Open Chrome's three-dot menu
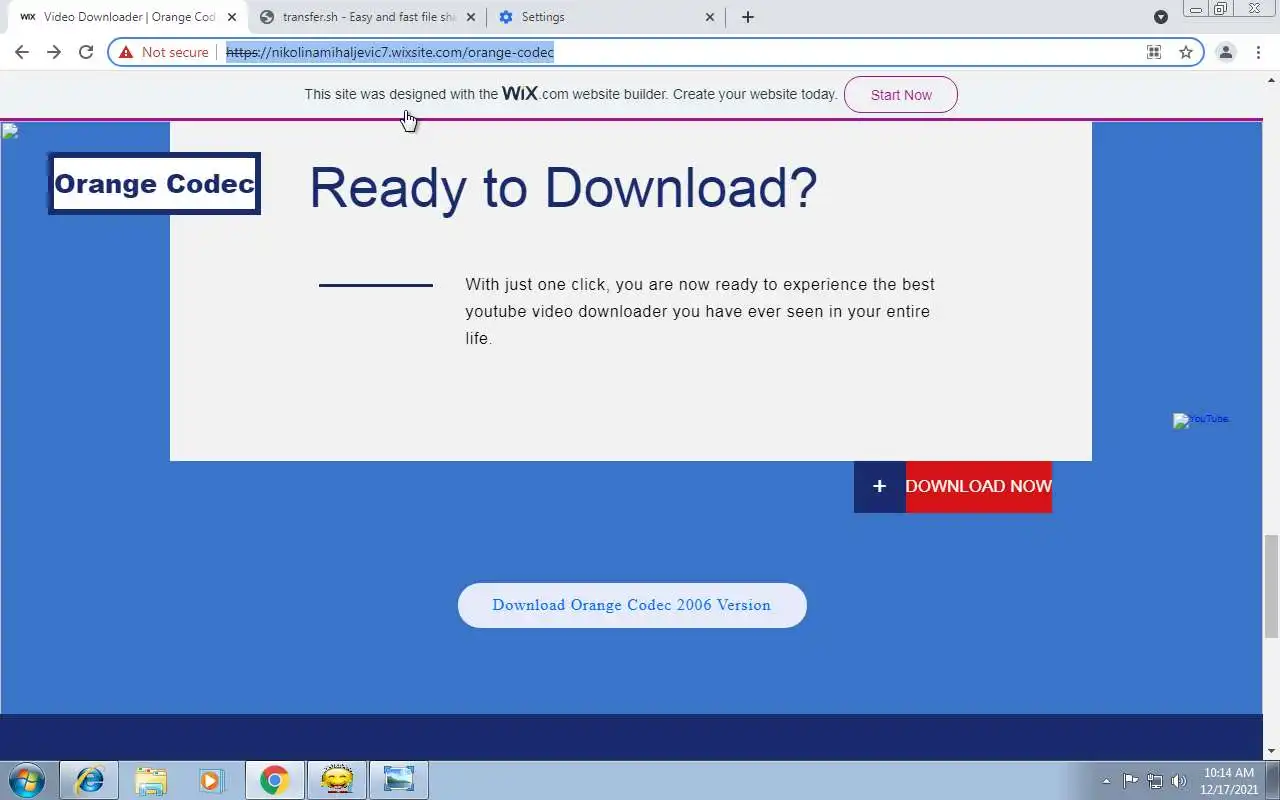The height and width of the screenshot is (800, 1280). point(1258,52)
